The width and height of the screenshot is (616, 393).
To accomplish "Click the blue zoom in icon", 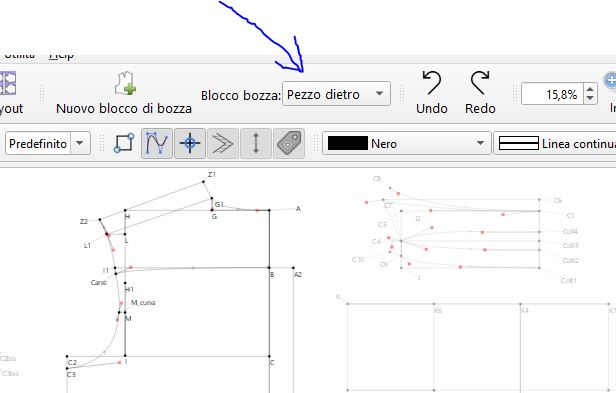I will coord(610,82).
